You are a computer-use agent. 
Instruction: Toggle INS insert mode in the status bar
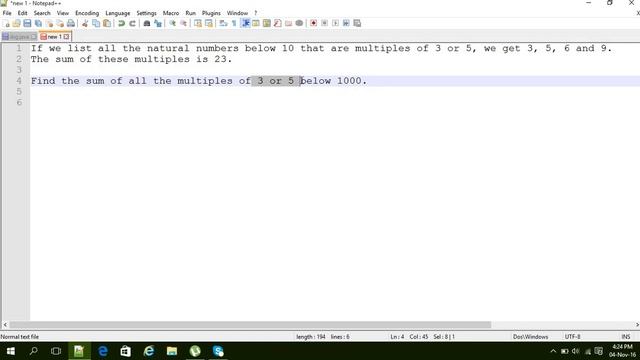click(x=626, y=337)
